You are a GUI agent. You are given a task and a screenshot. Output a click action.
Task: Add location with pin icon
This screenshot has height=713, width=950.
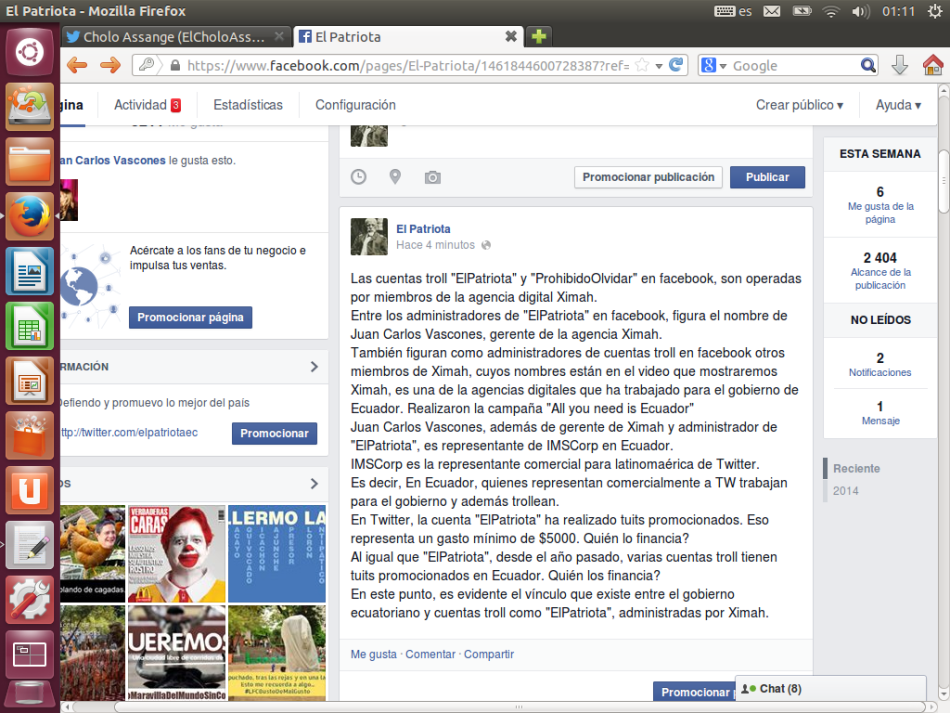[395, 177]
